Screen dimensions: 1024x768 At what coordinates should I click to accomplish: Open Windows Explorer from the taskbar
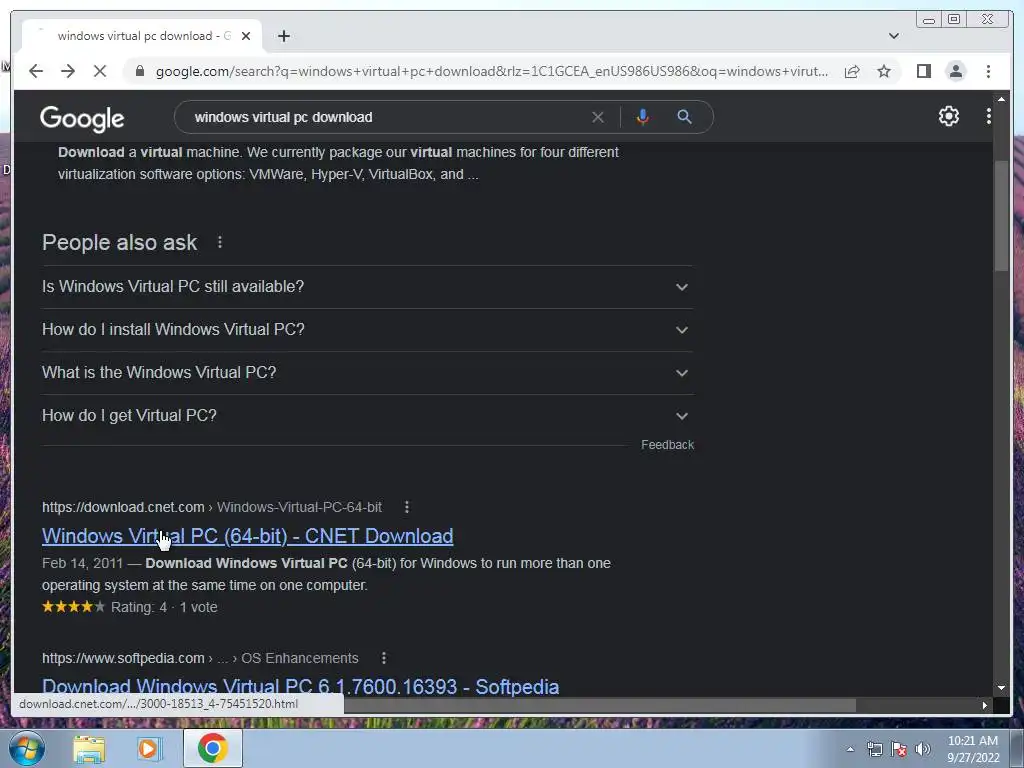[x=89, y=748]
